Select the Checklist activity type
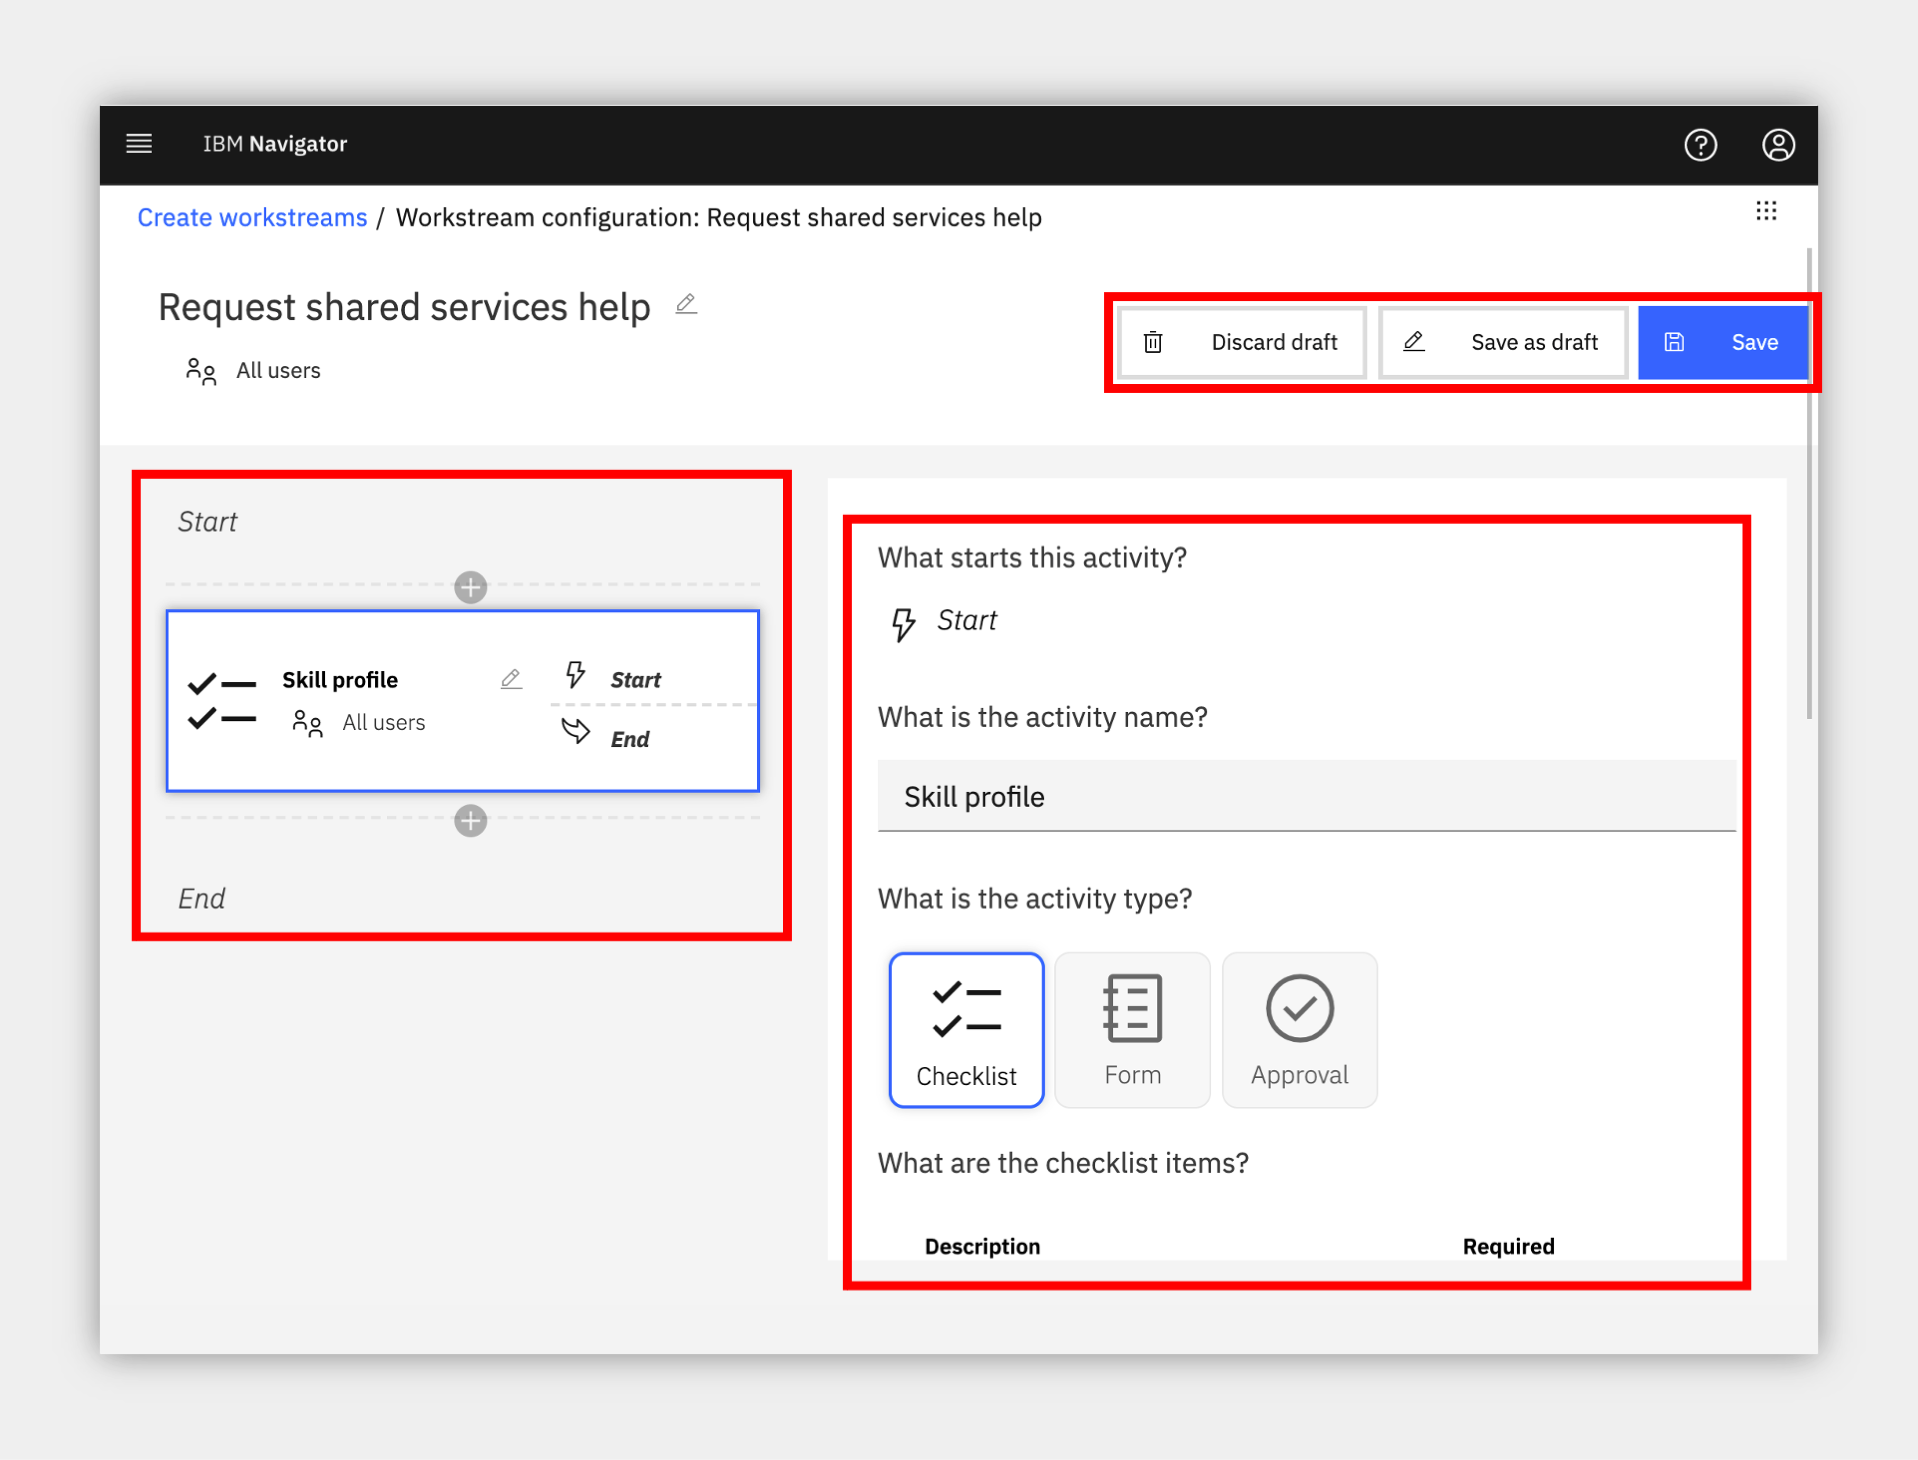This screenshot has height=1460, width=1918. tap(966, 1030)
